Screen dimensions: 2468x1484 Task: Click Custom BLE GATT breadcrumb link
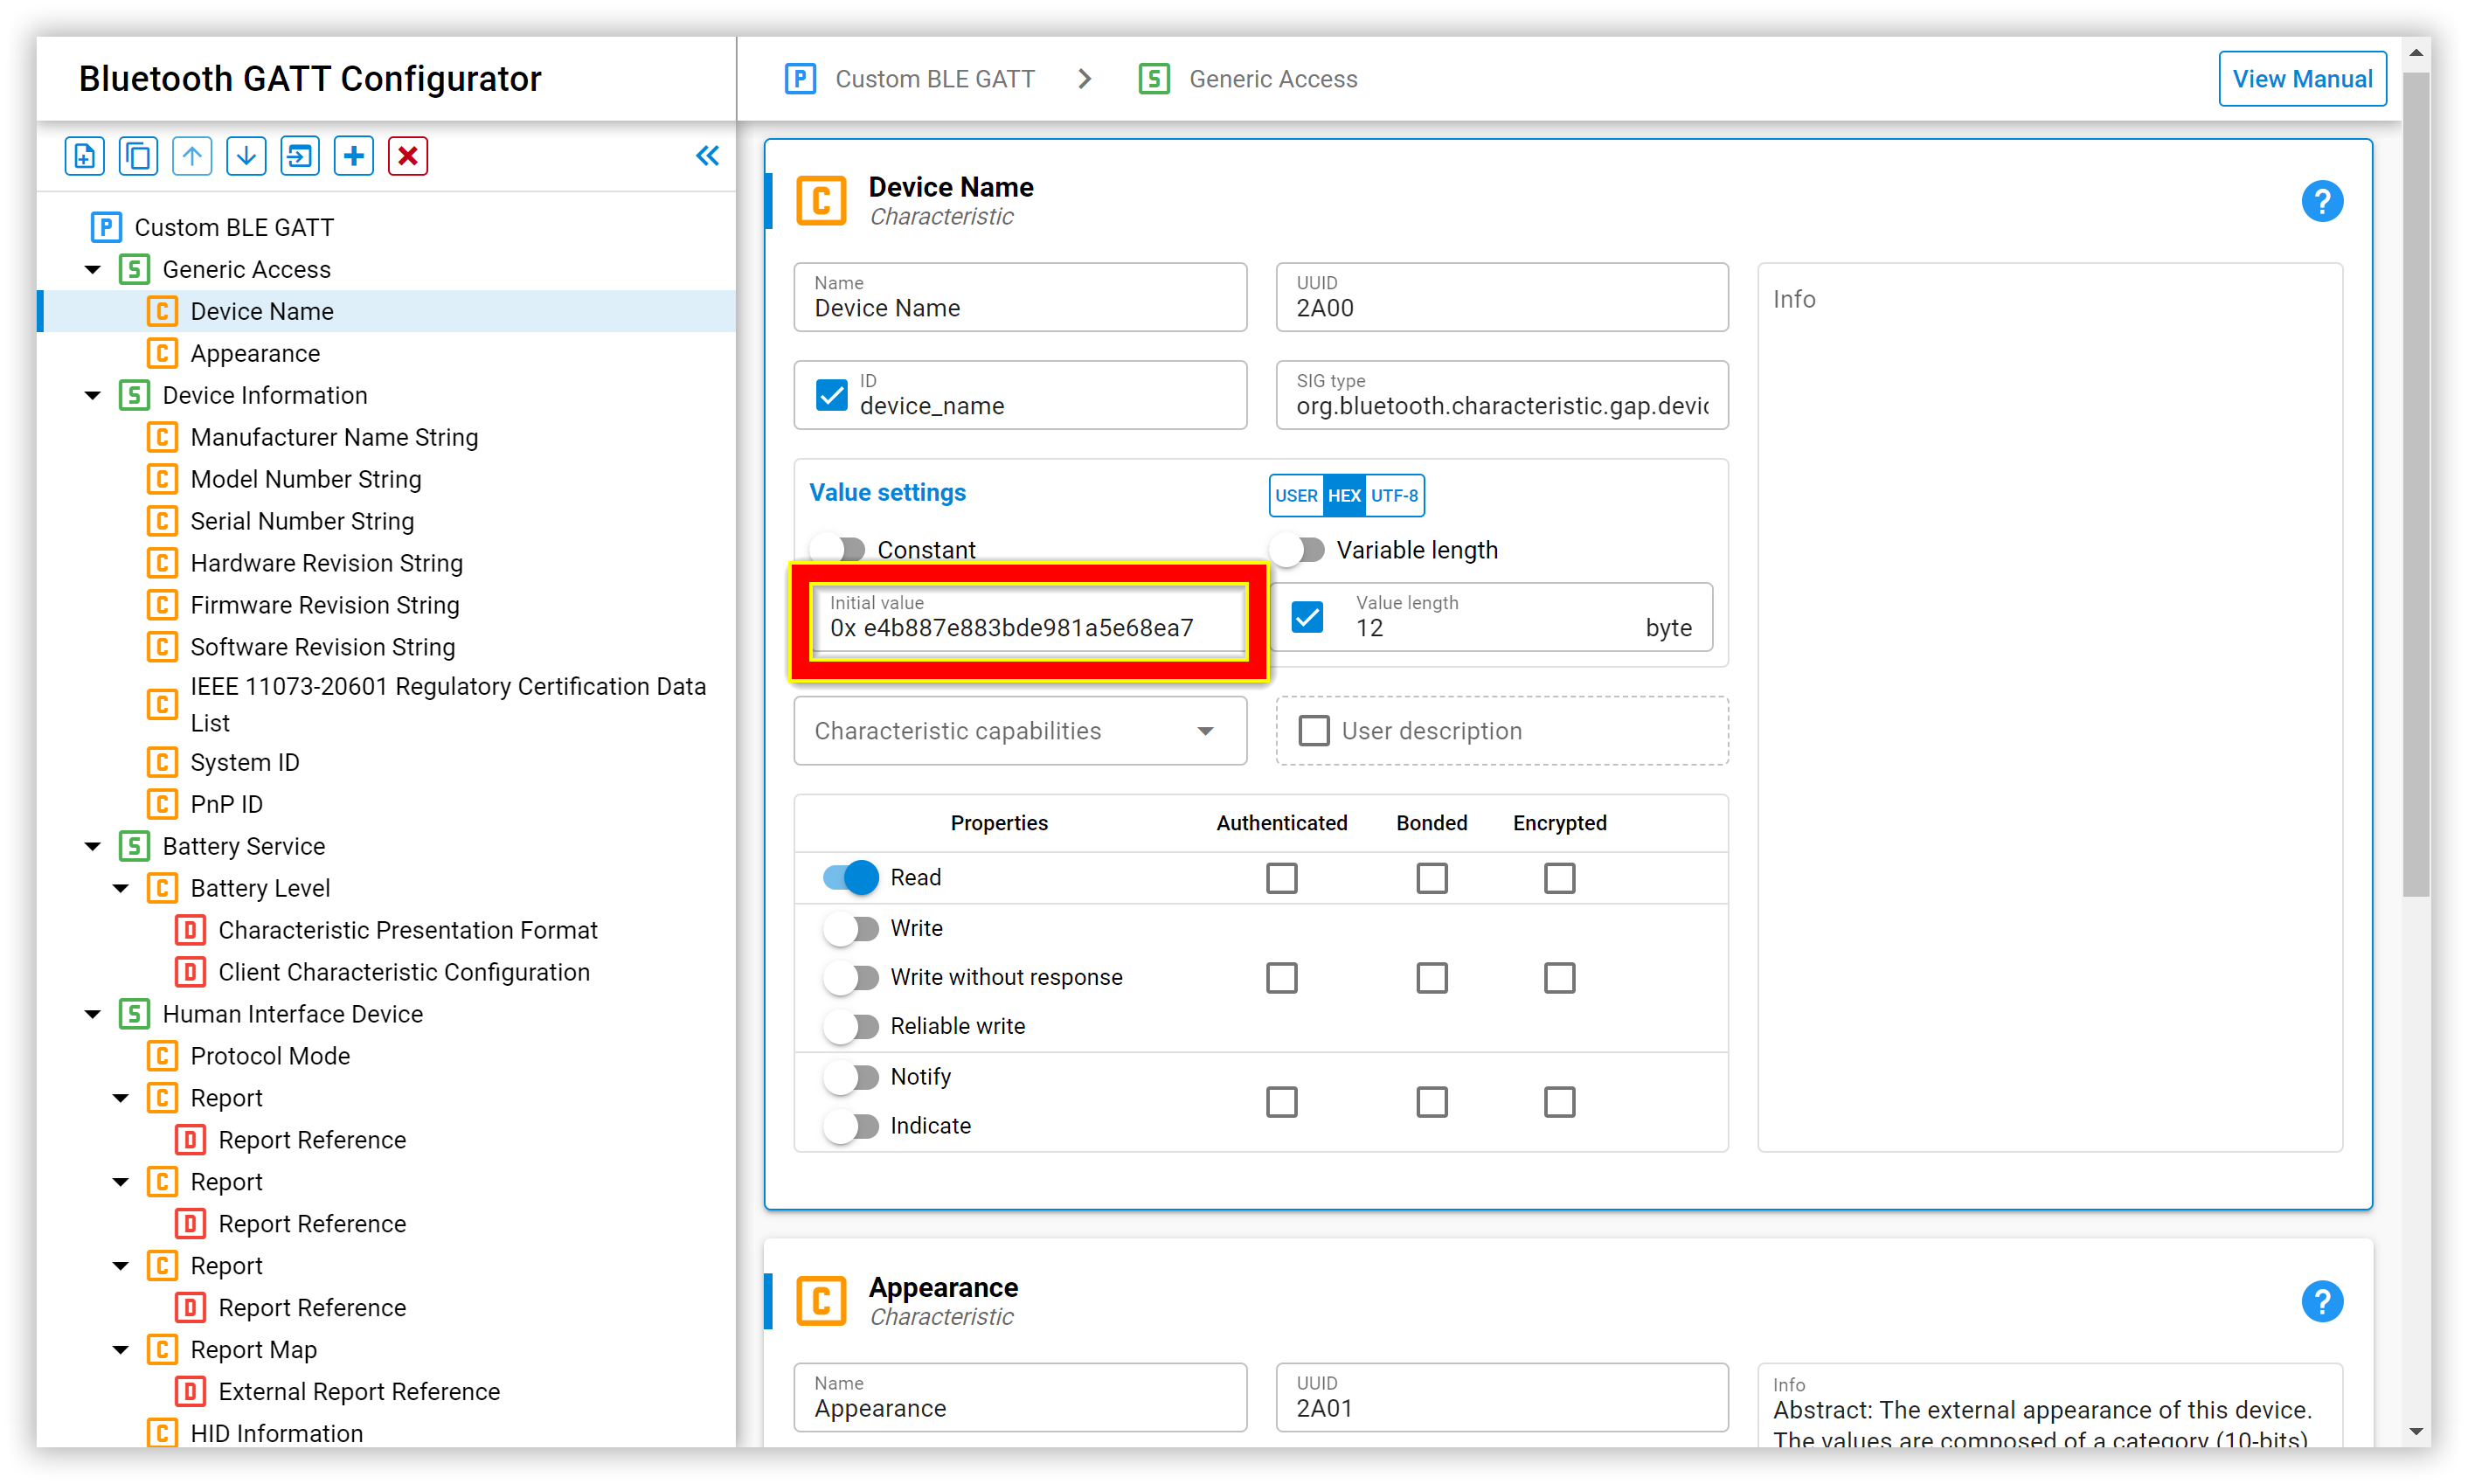pyautogui.click(x=935, y=79)
